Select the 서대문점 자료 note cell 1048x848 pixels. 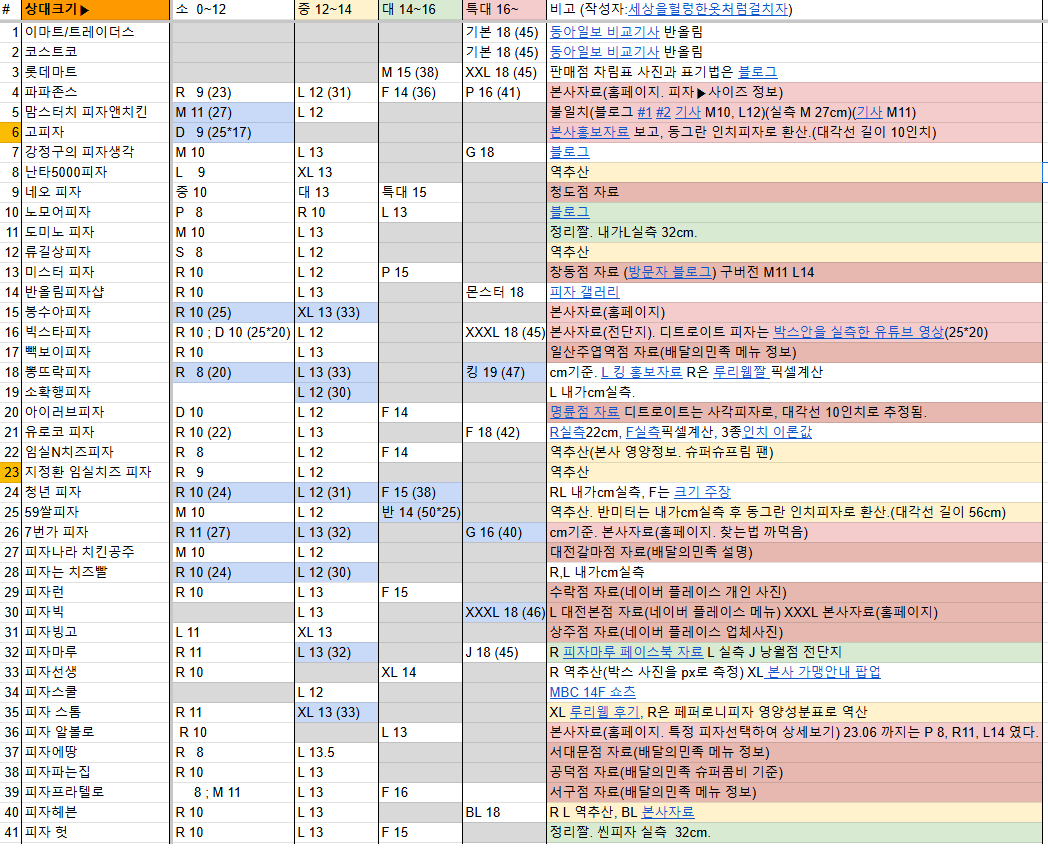coord(795,752)
